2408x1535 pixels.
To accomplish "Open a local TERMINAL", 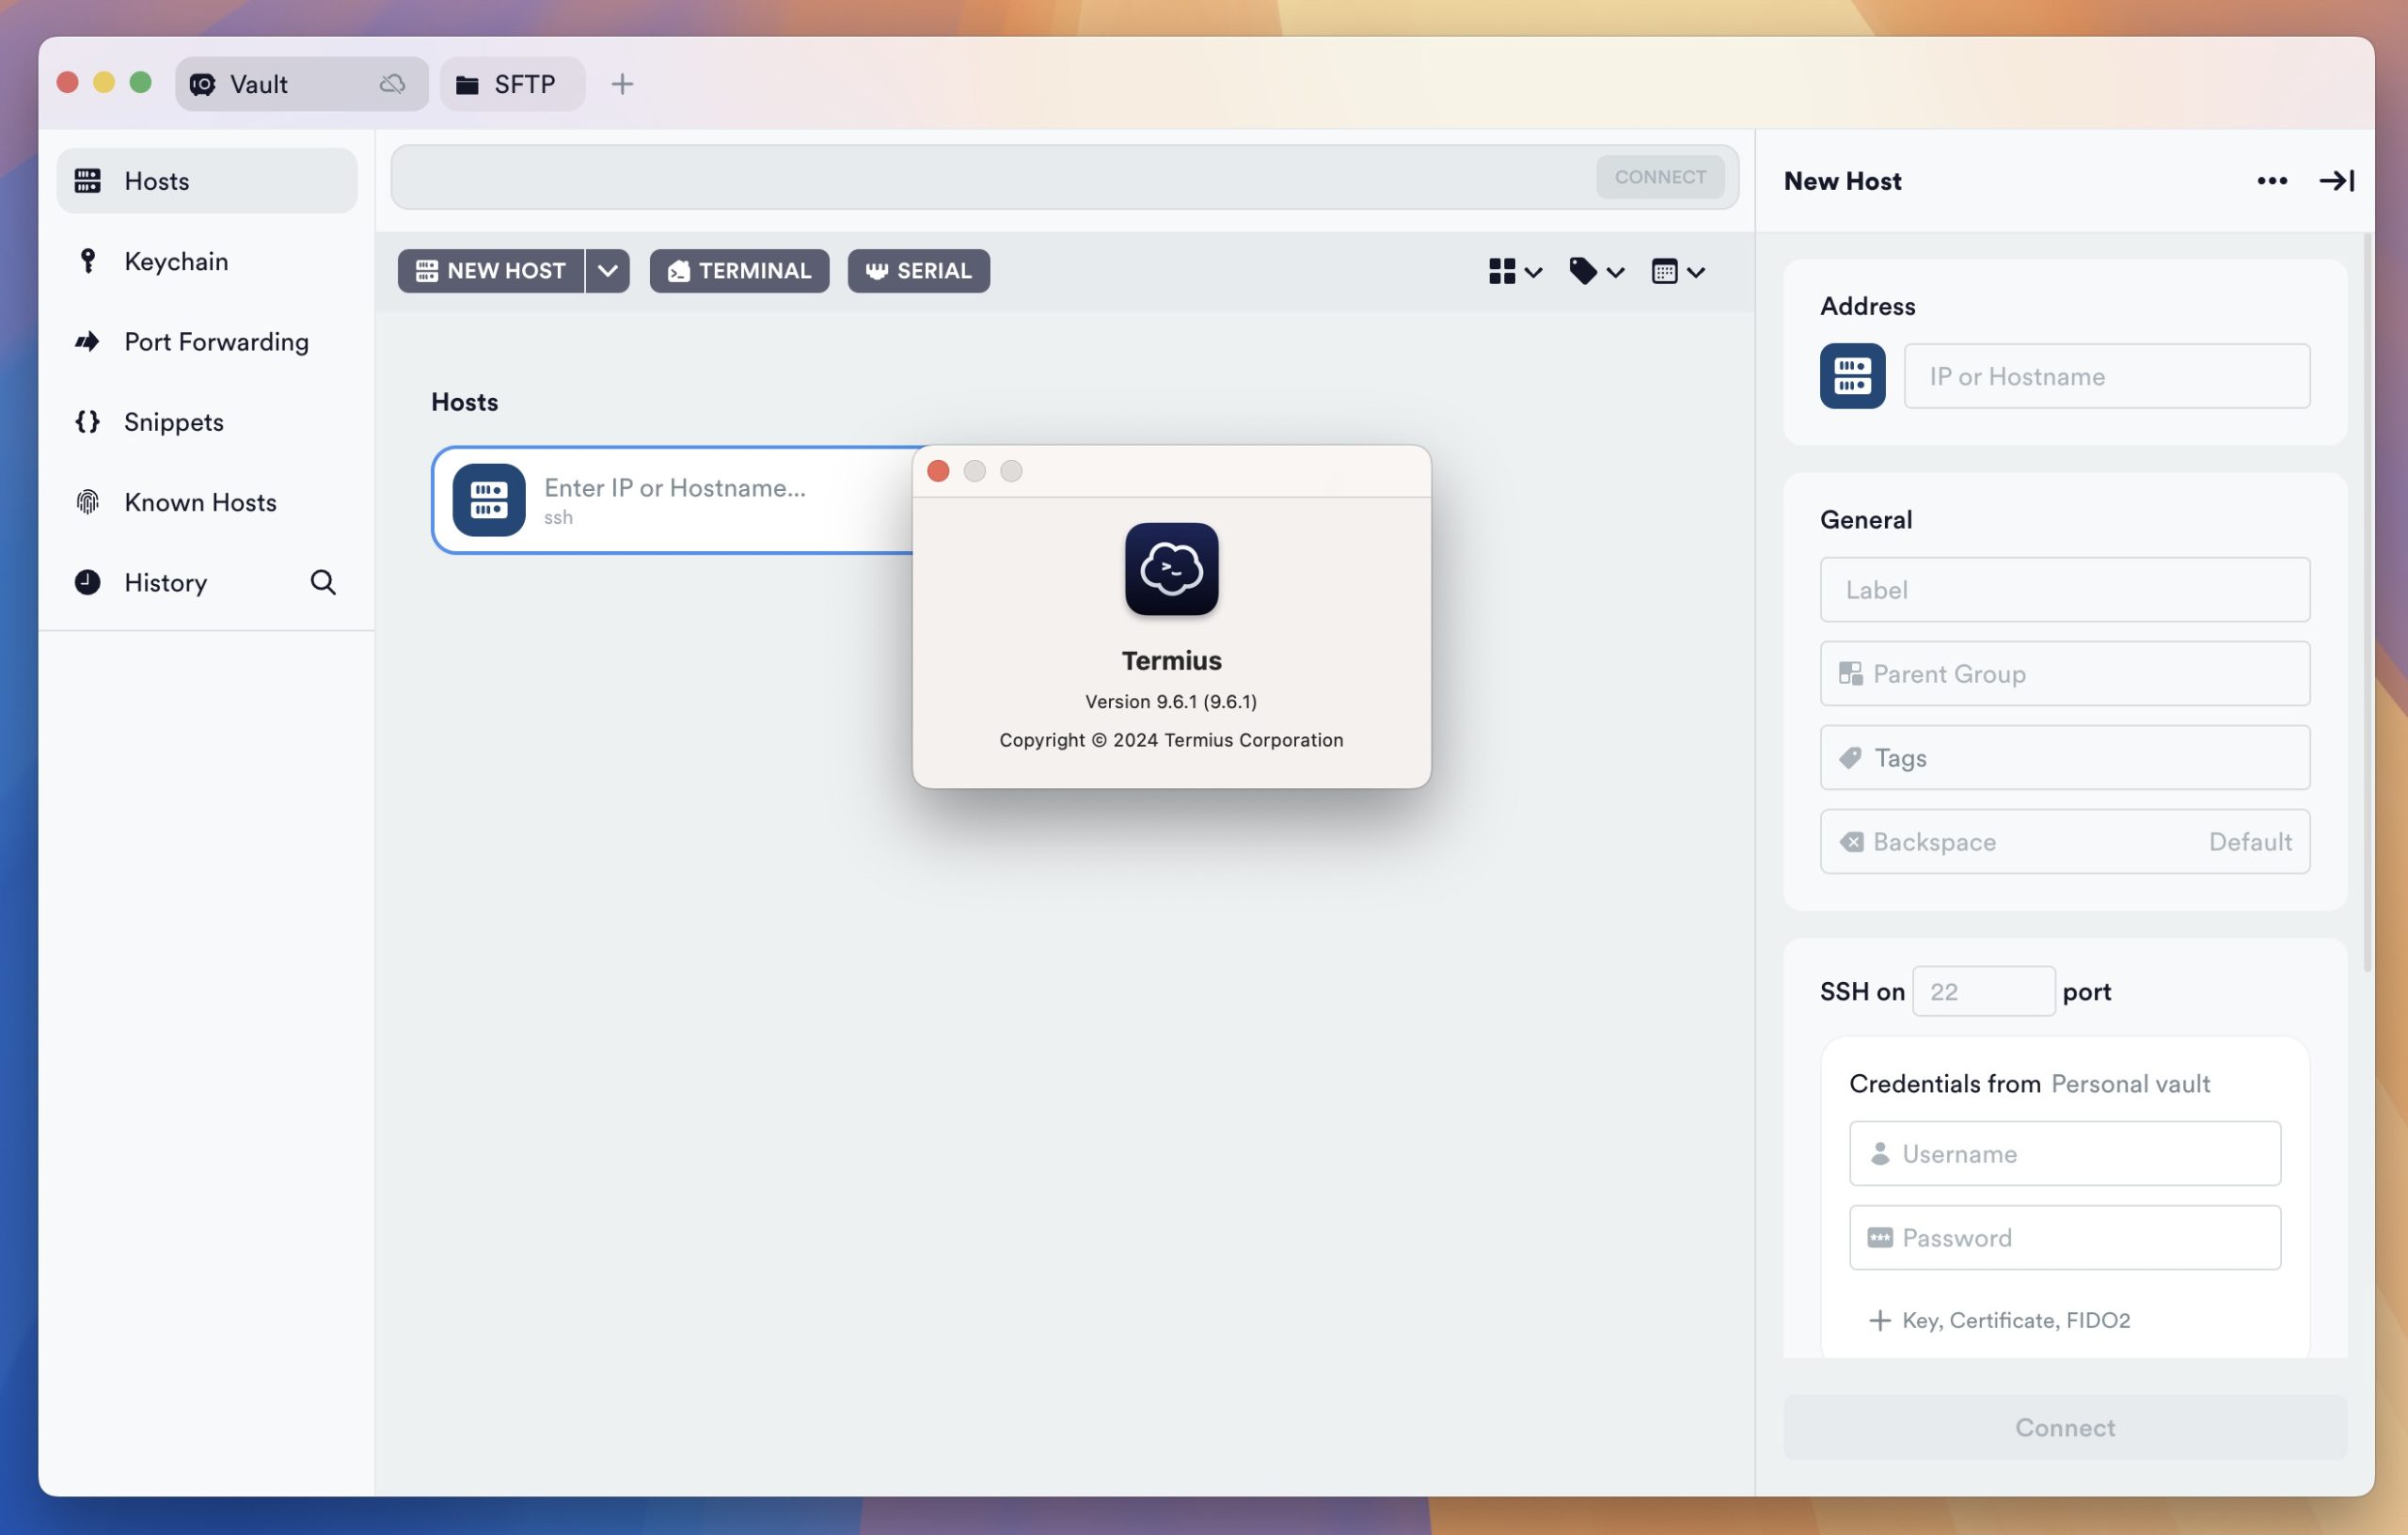I will tap(739, 271).
